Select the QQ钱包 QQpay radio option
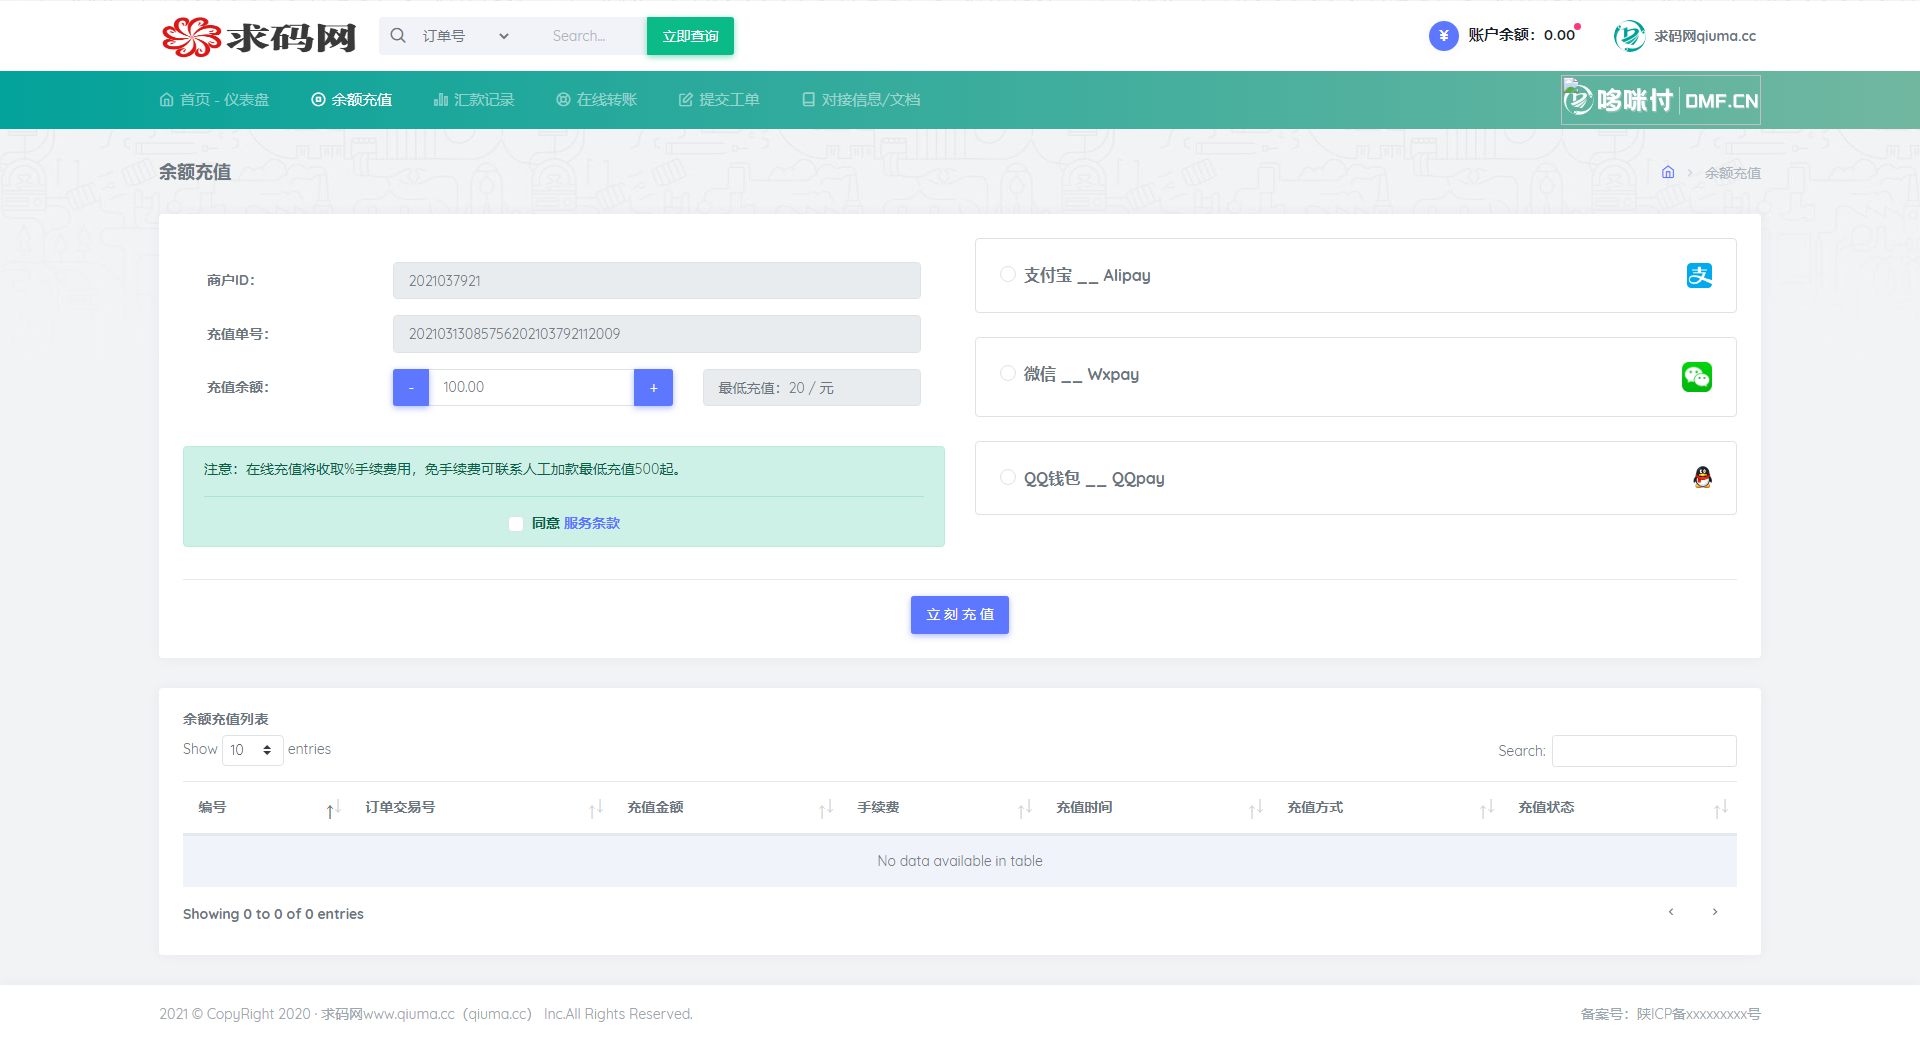 (1008, 477)
